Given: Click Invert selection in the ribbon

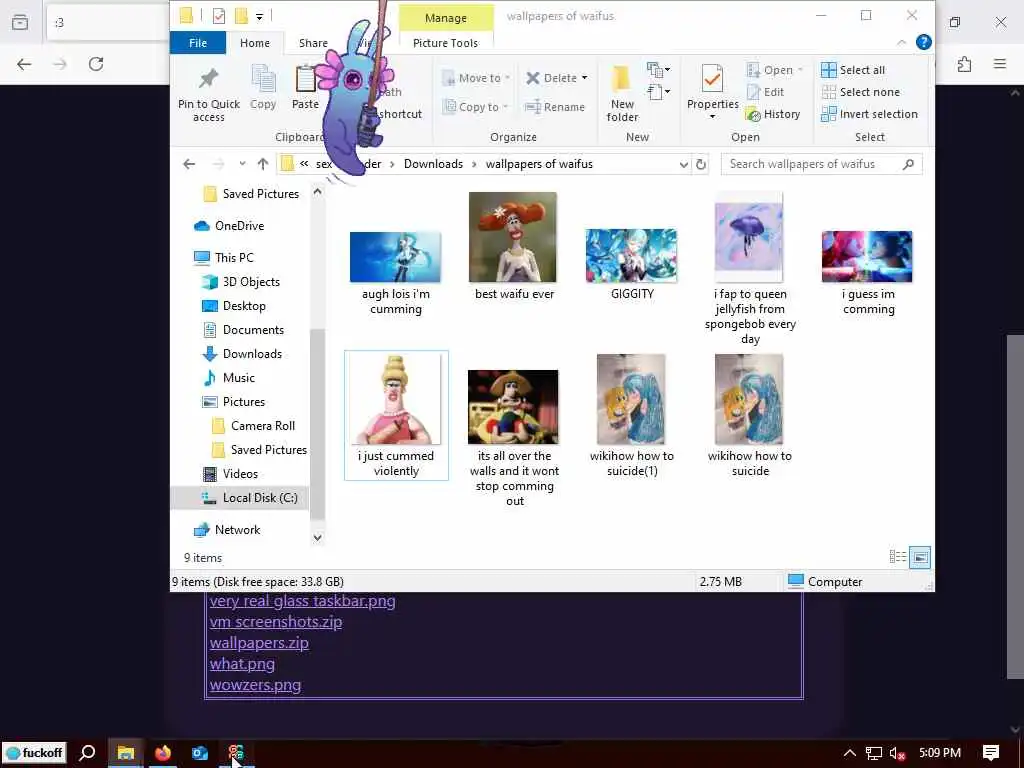Looking at the screenshot, I should pos(869,114).
